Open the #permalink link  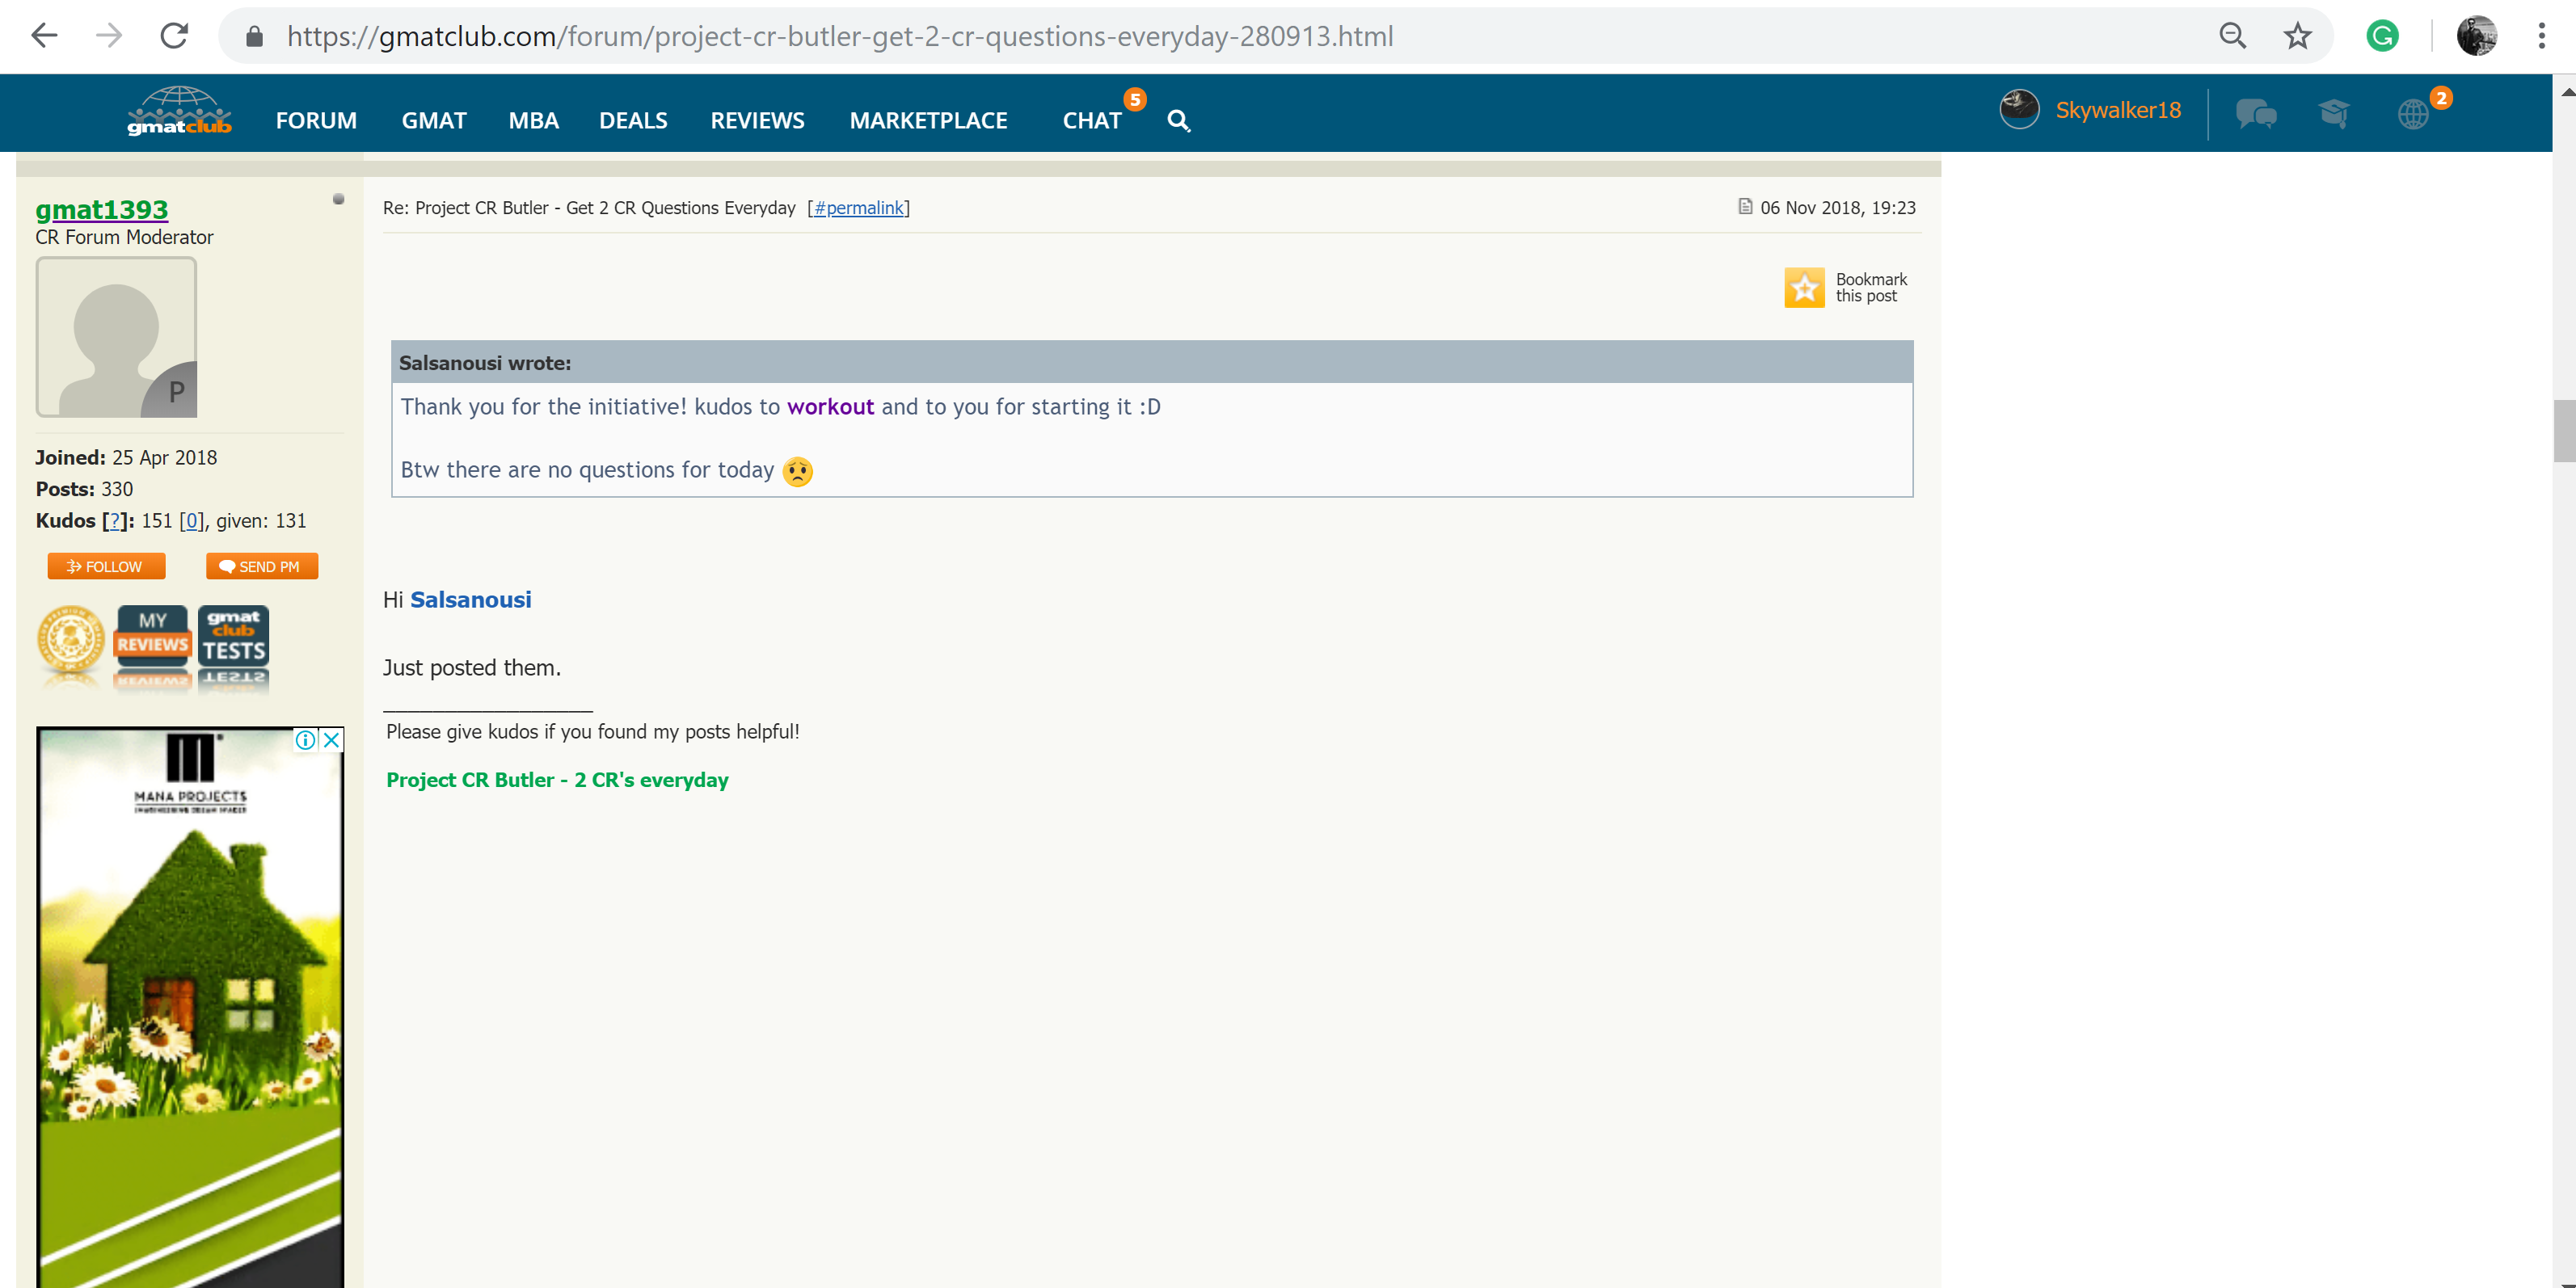point(858,208)
